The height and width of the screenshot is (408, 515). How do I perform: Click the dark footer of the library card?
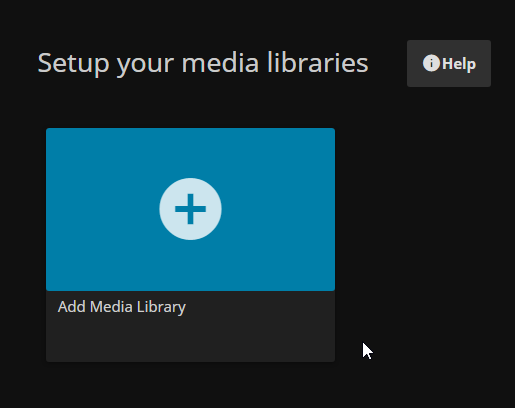pos(190,326)
